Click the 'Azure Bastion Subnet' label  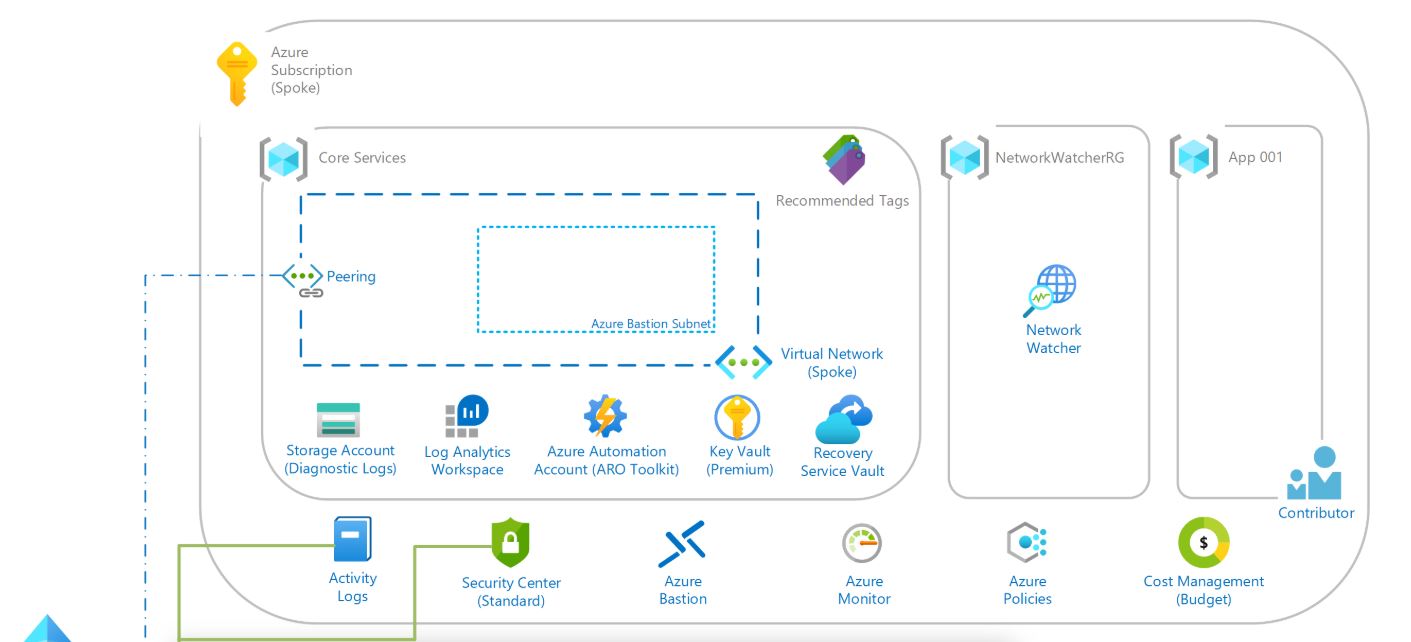tap(651, 324)
